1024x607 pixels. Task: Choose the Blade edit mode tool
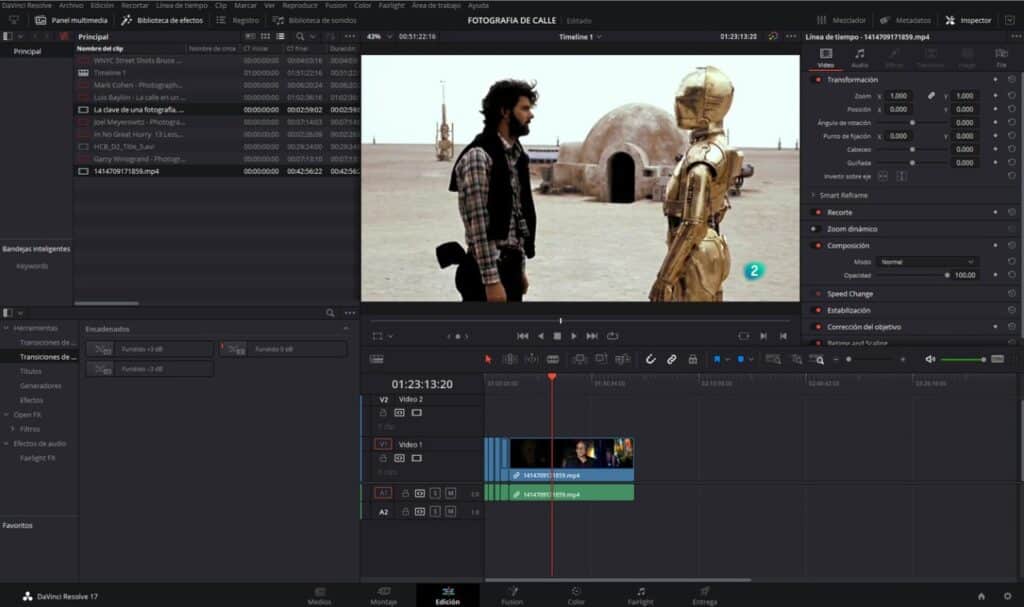coord(552,359)
